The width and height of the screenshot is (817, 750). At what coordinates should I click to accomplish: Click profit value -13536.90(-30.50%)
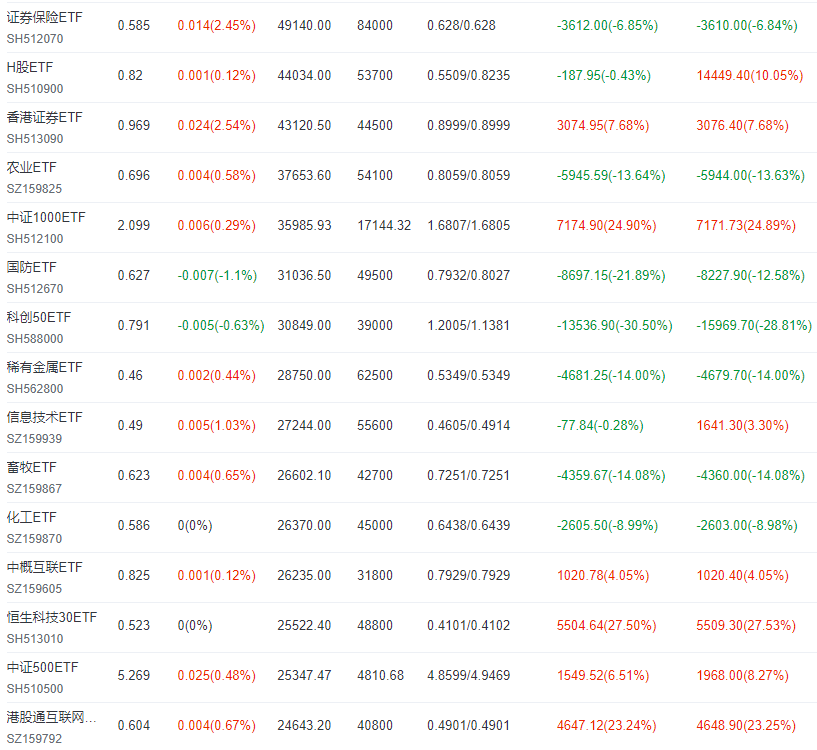pyautogui.click(x=615, y=326)
